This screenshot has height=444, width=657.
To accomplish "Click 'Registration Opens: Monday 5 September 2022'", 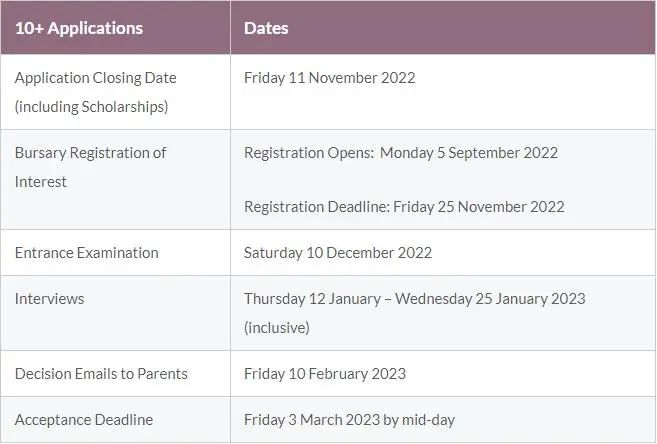I will pyautogui.click(x=401, y=153).
